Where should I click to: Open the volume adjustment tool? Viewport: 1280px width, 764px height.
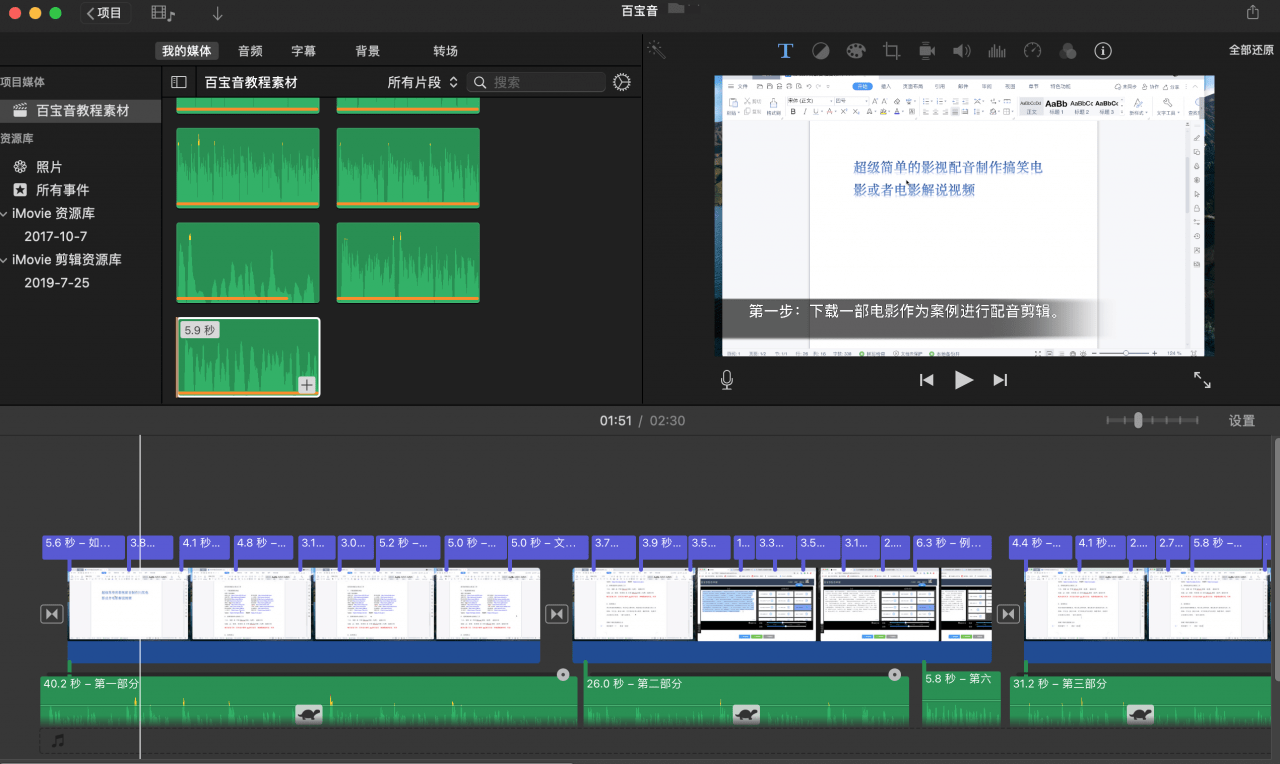click(x=961, y=51)
